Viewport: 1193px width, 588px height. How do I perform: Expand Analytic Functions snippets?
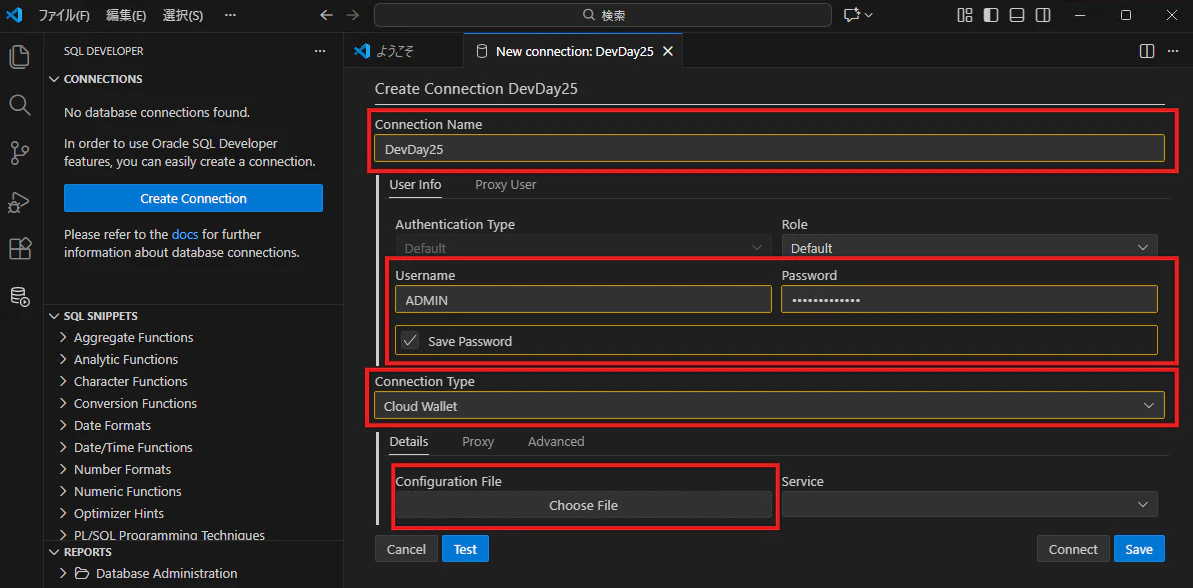[64, 359]
